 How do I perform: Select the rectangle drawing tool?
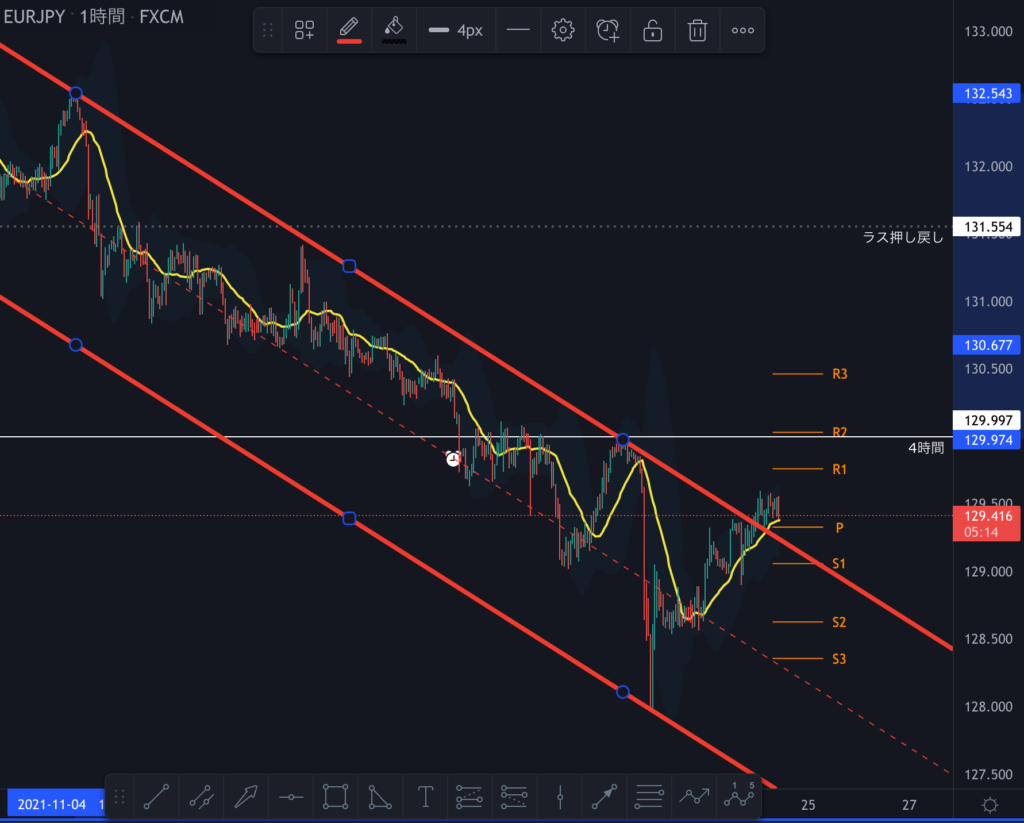click(x=335, y=797)
